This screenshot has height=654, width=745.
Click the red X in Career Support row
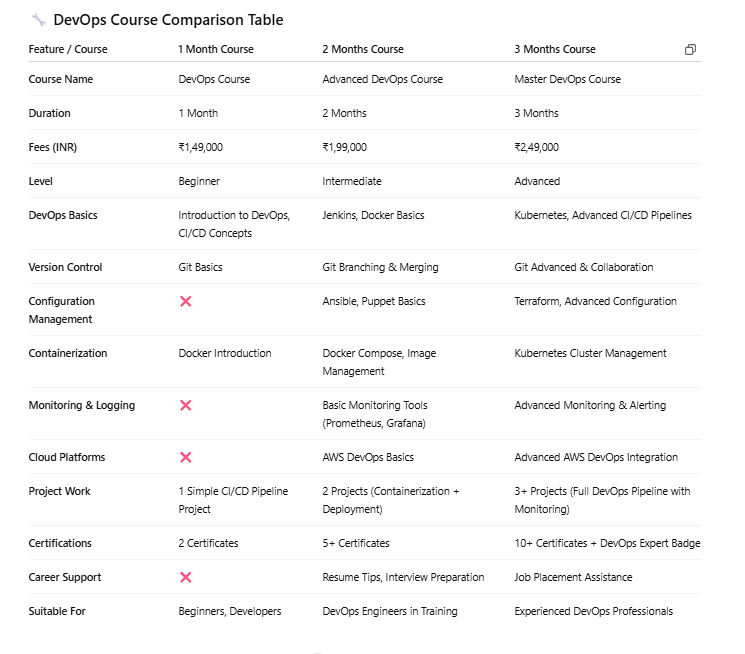pos(185,577)
